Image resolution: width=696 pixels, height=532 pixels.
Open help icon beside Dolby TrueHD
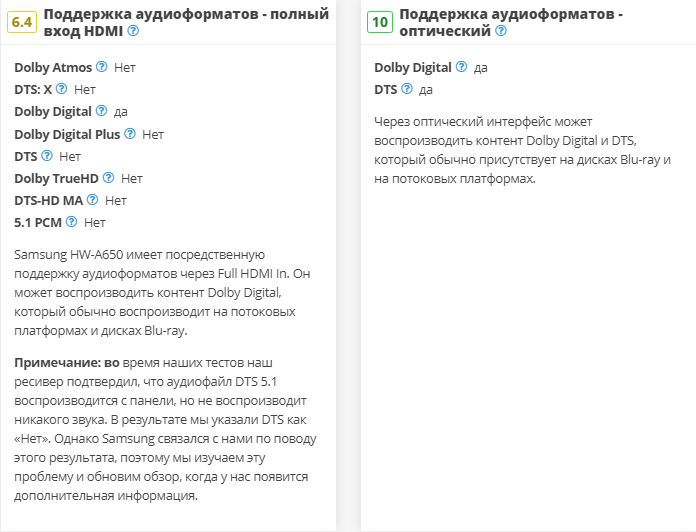pyautogui.click(x=109, y=177)
